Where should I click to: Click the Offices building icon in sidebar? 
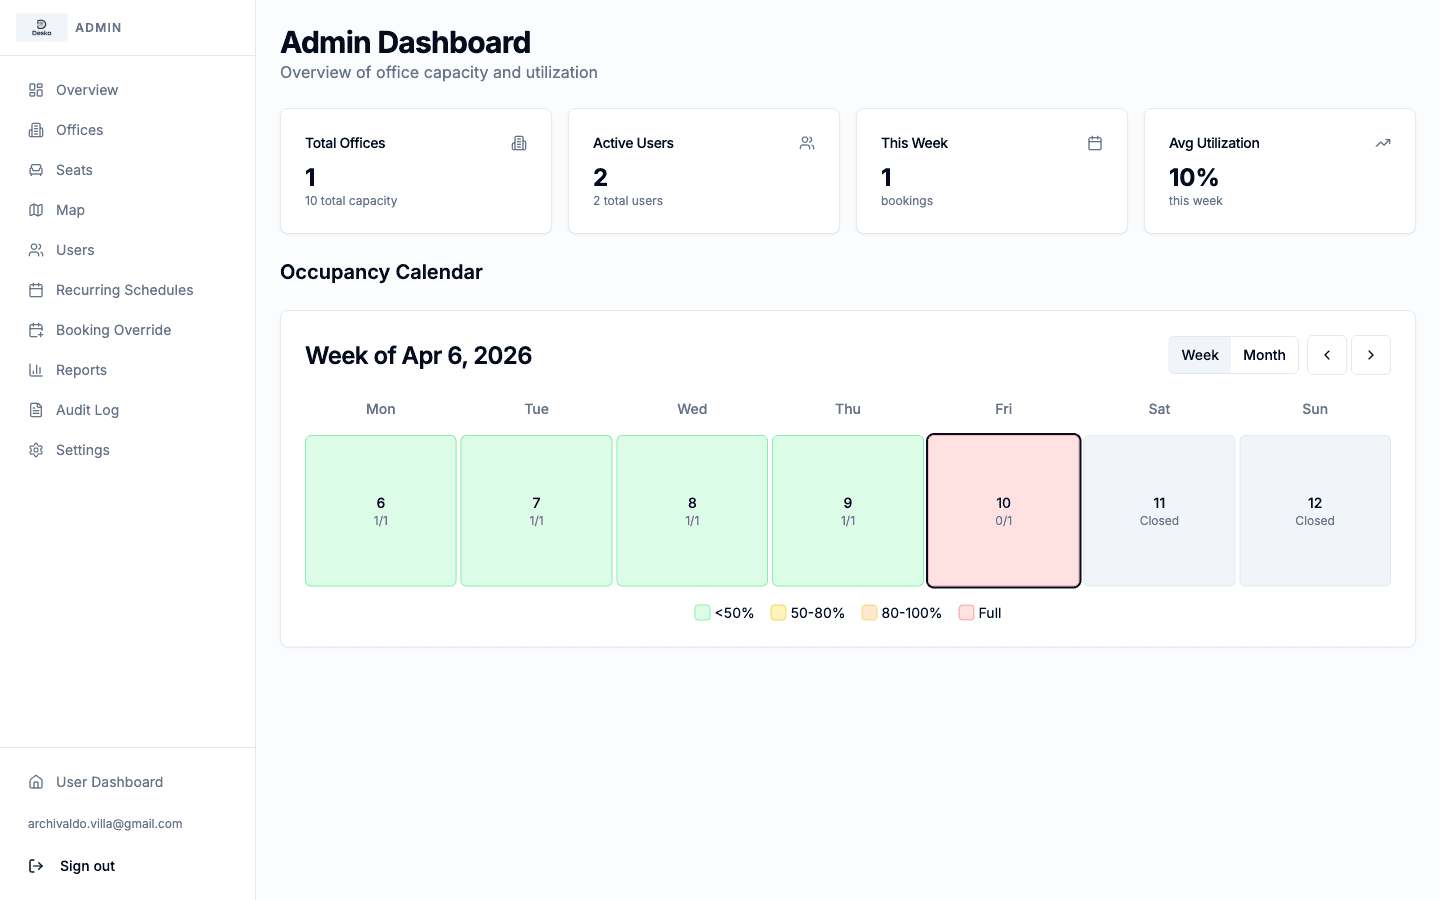(36, 130)
